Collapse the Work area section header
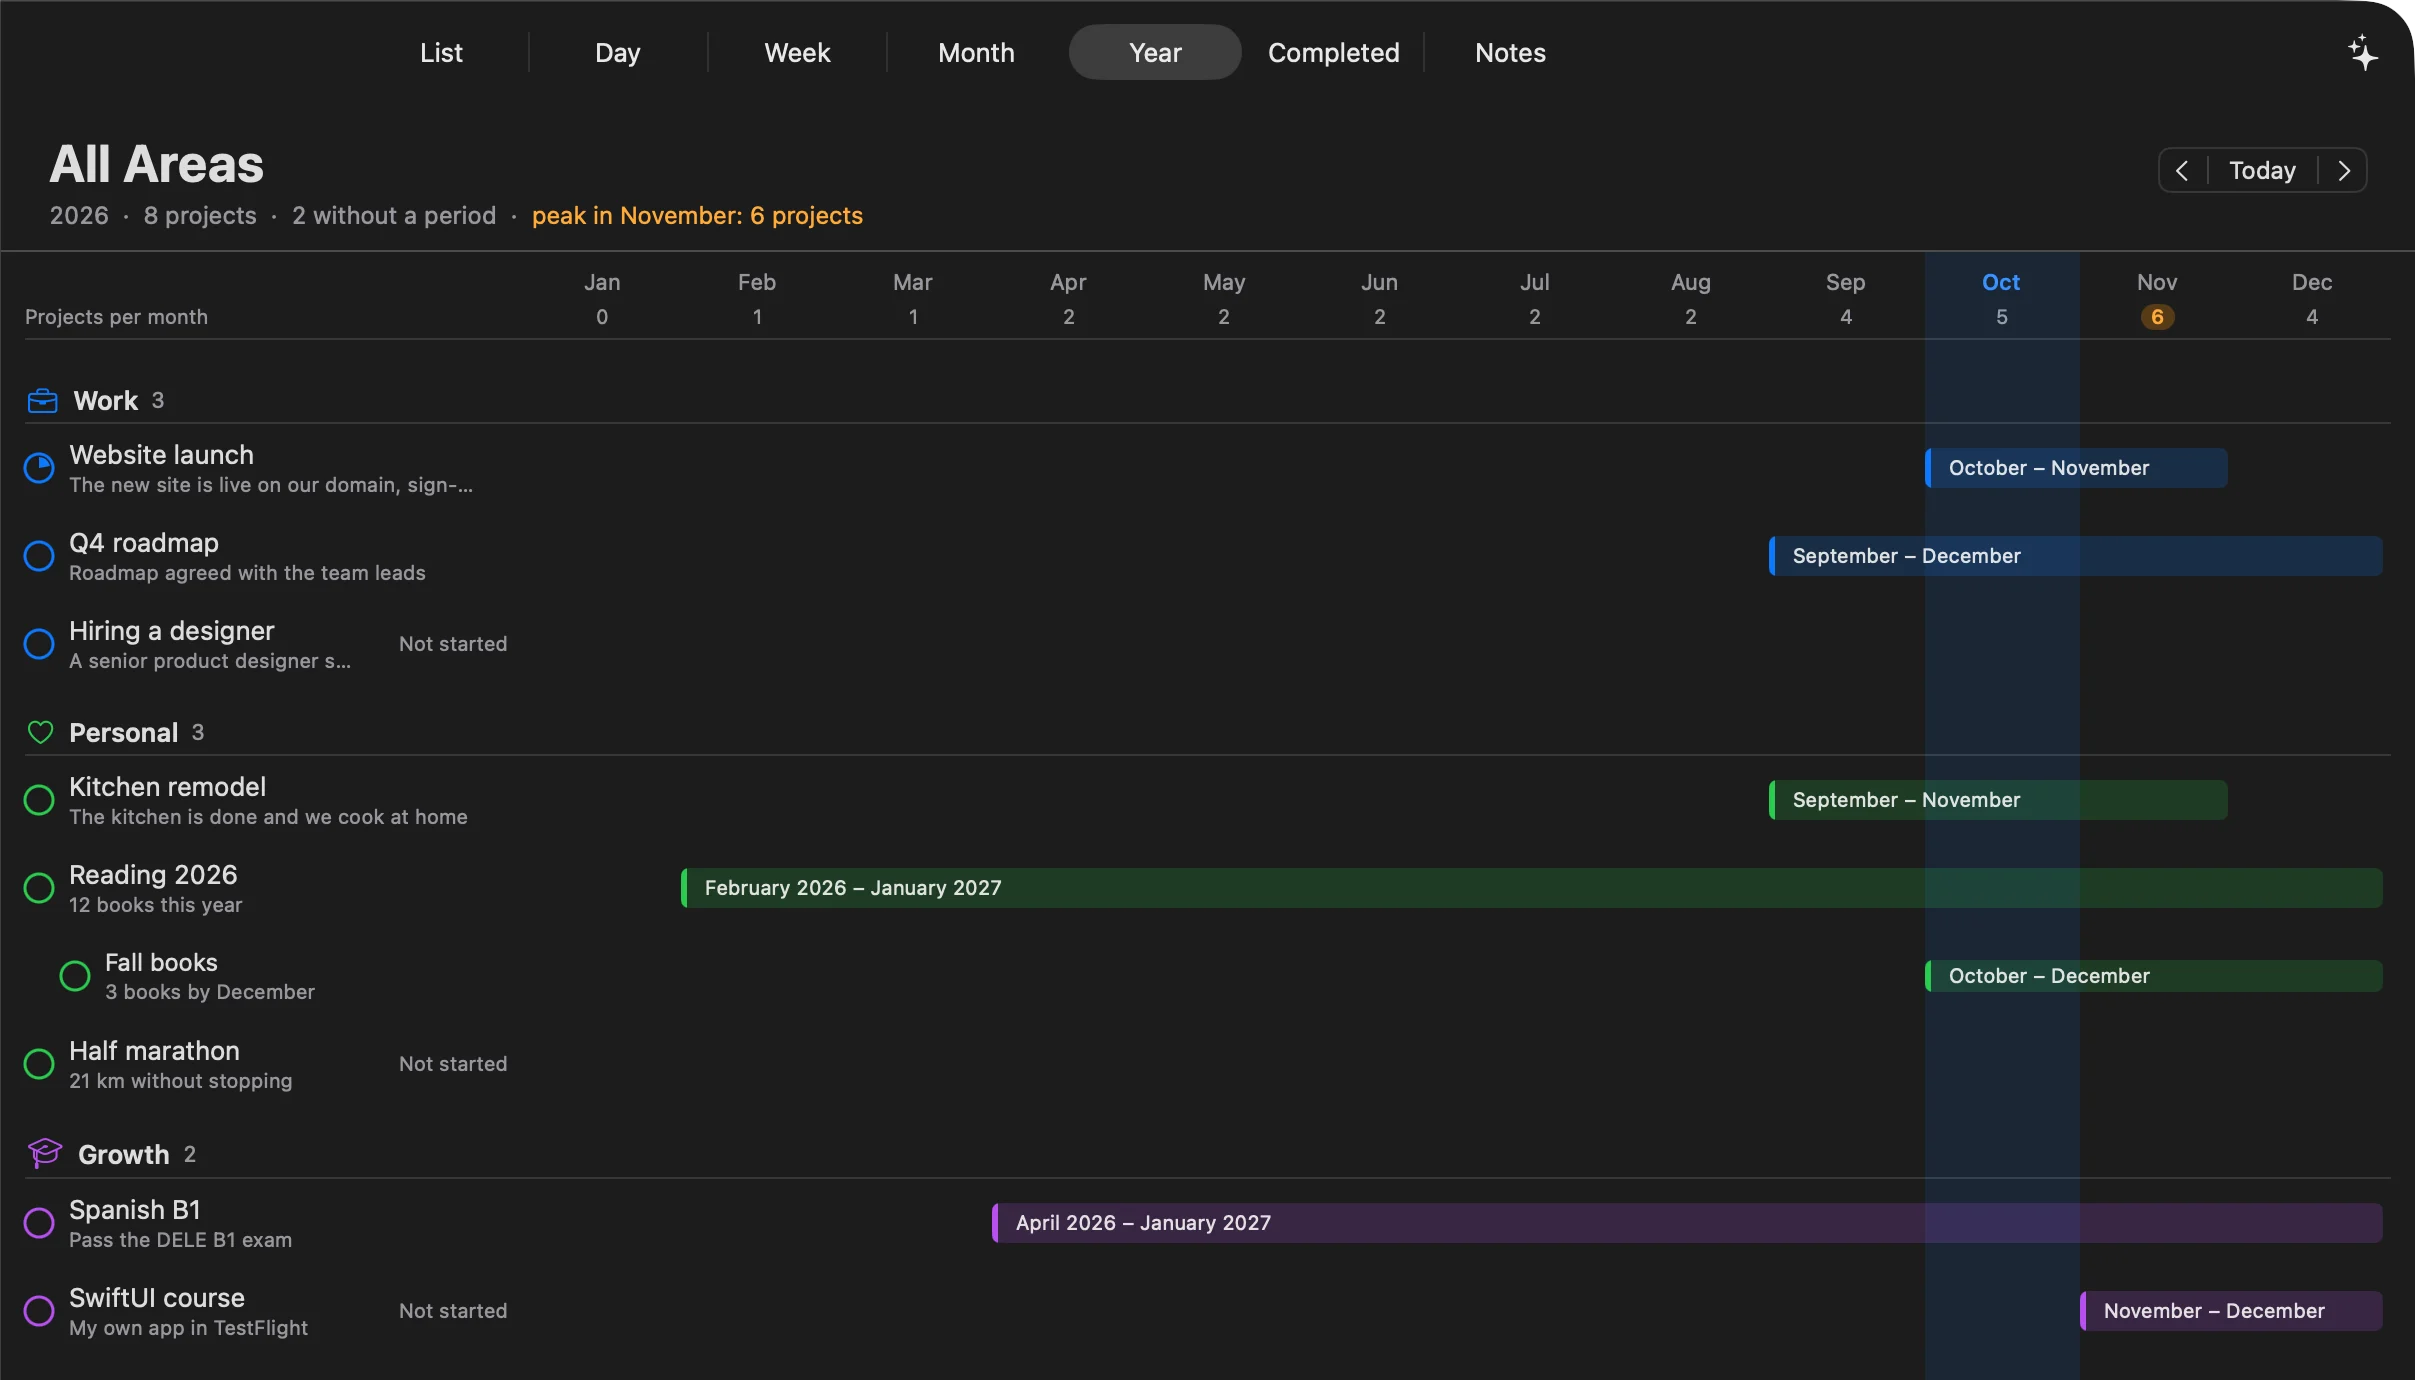This screenshot has width=2415, height=1380. click(106, 401)
